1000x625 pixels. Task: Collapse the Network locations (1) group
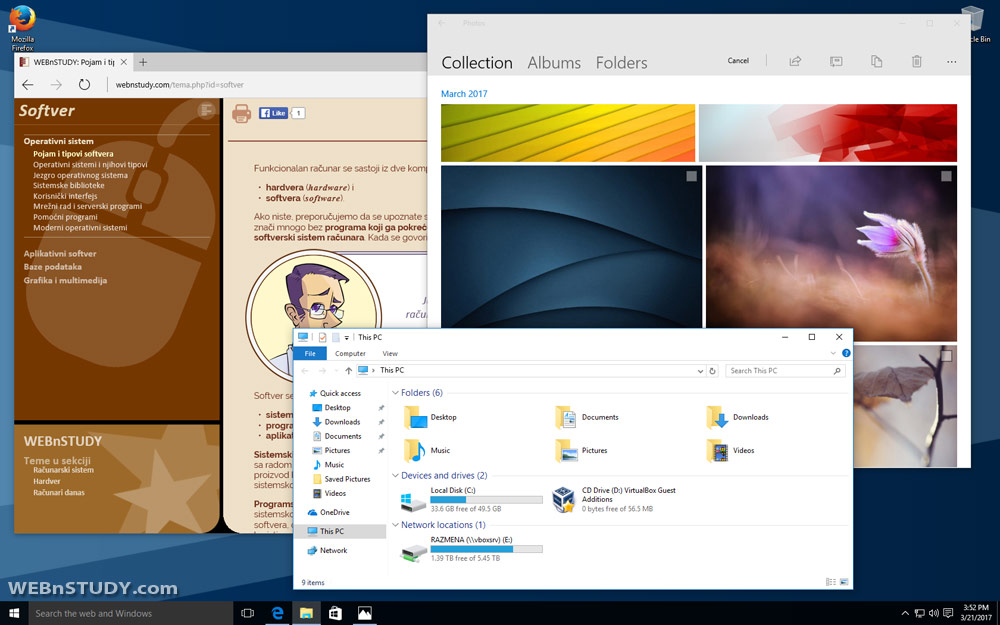[x=395, y=525]
